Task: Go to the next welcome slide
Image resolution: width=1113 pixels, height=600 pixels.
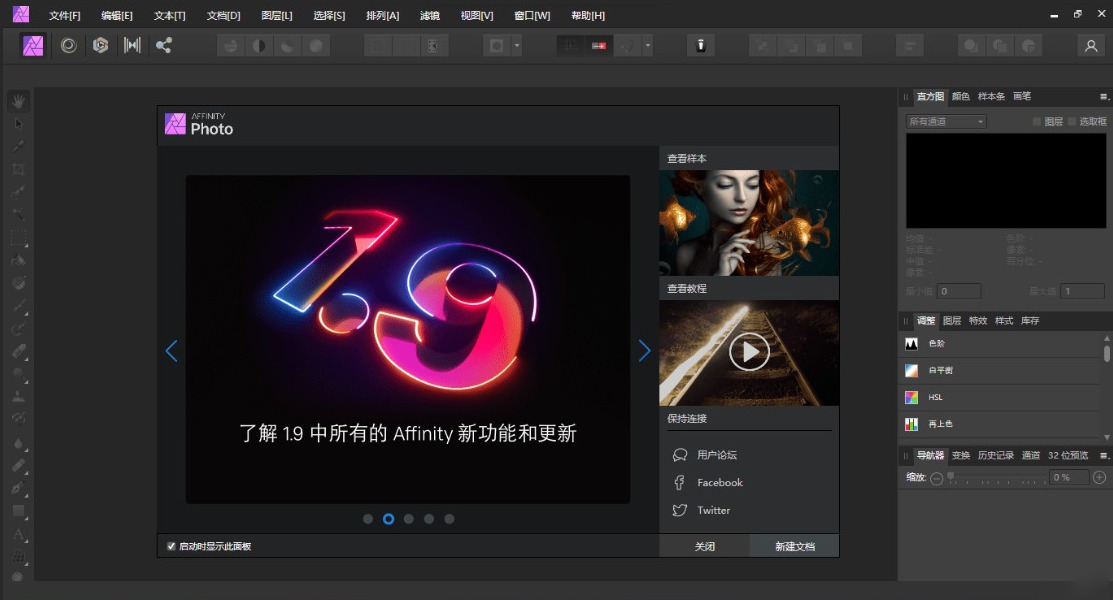Action: (644, 351)
